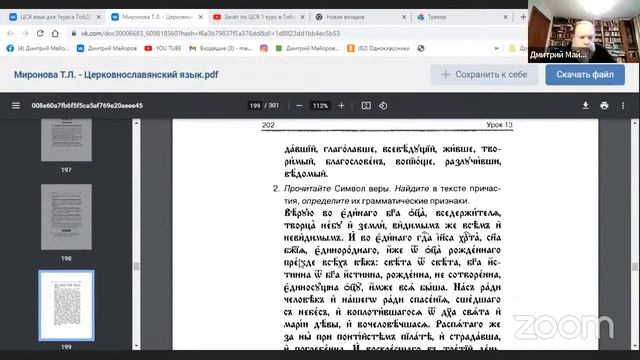
Task: Click page number '202' in header
Action: (268, 125)
